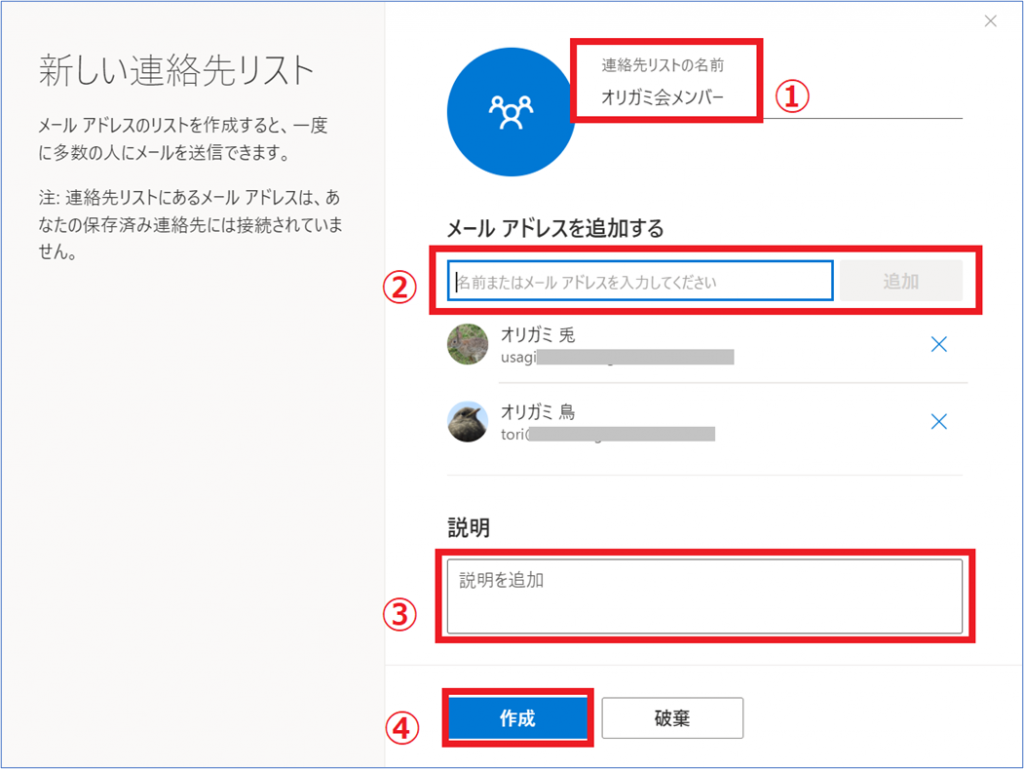Remove オリガミ 兎 from the list

938,344
